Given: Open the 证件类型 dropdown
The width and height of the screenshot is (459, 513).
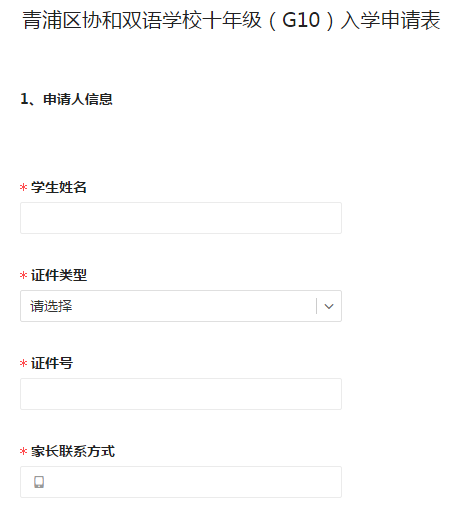Looking at the screenshot, I should tap(181, 306).
